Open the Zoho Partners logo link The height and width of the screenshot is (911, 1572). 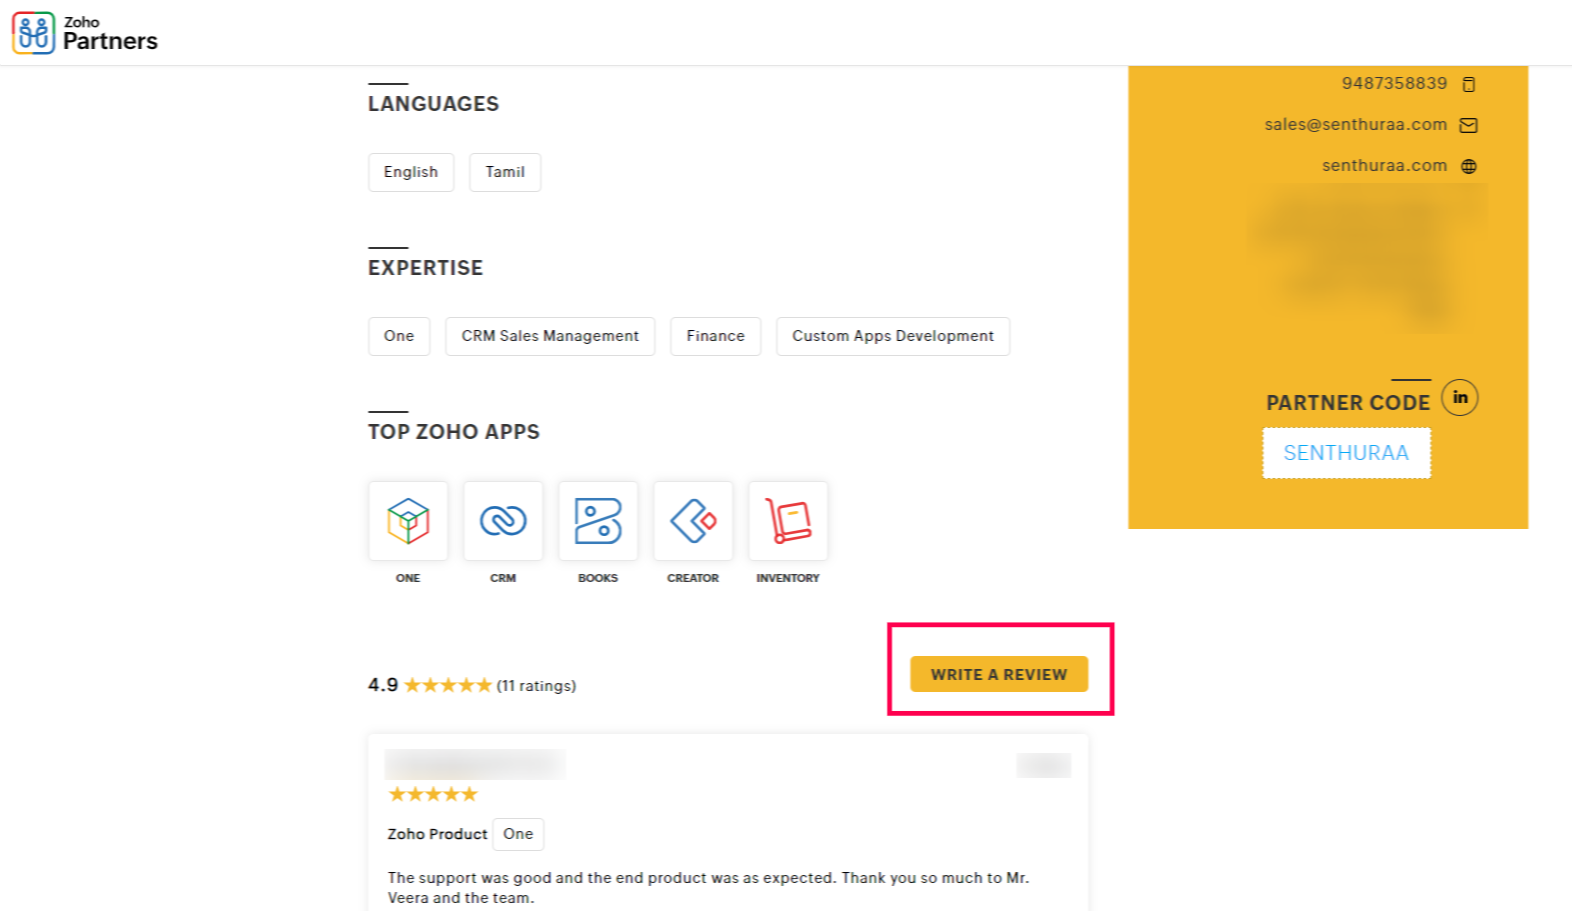85,33
